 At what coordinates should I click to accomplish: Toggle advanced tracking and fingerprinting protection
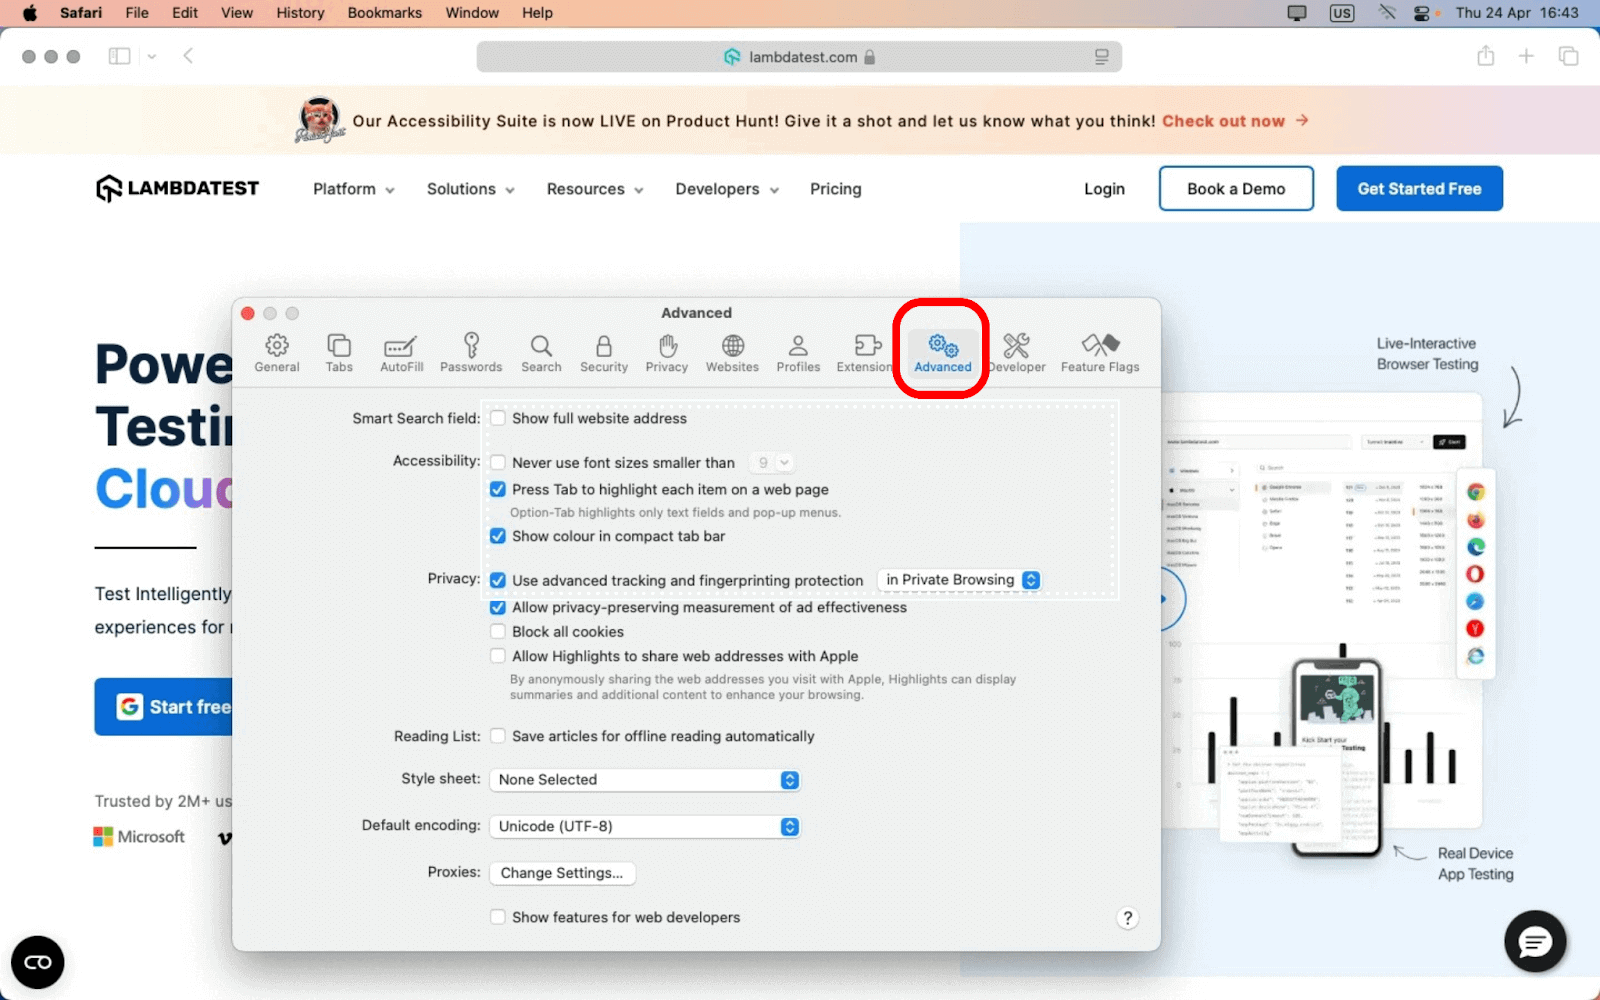(498, 580)
